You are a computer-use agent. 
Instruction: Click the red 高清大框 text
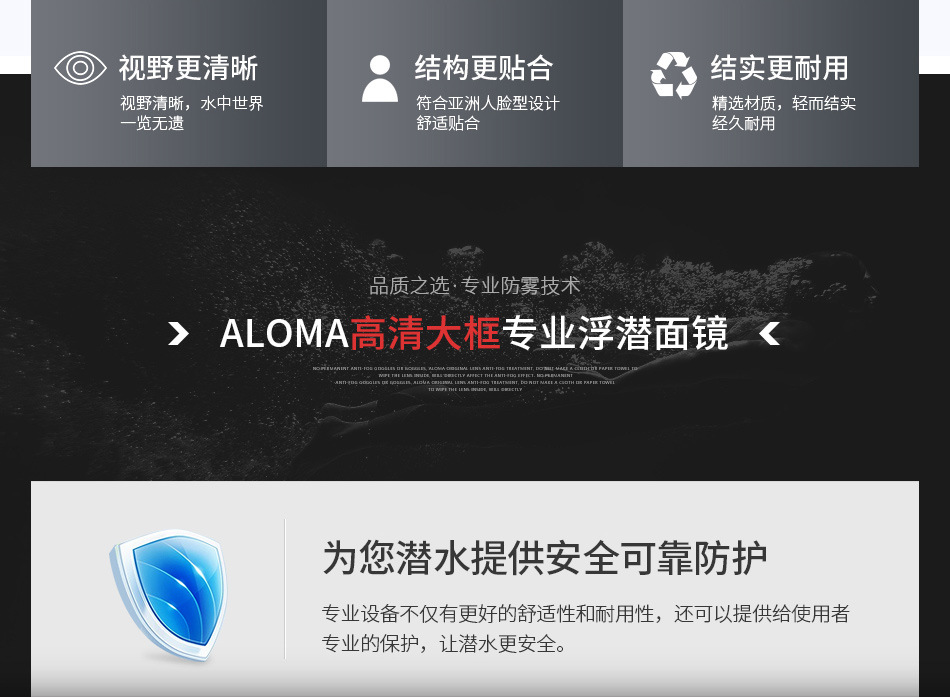[x=425, y=333]
